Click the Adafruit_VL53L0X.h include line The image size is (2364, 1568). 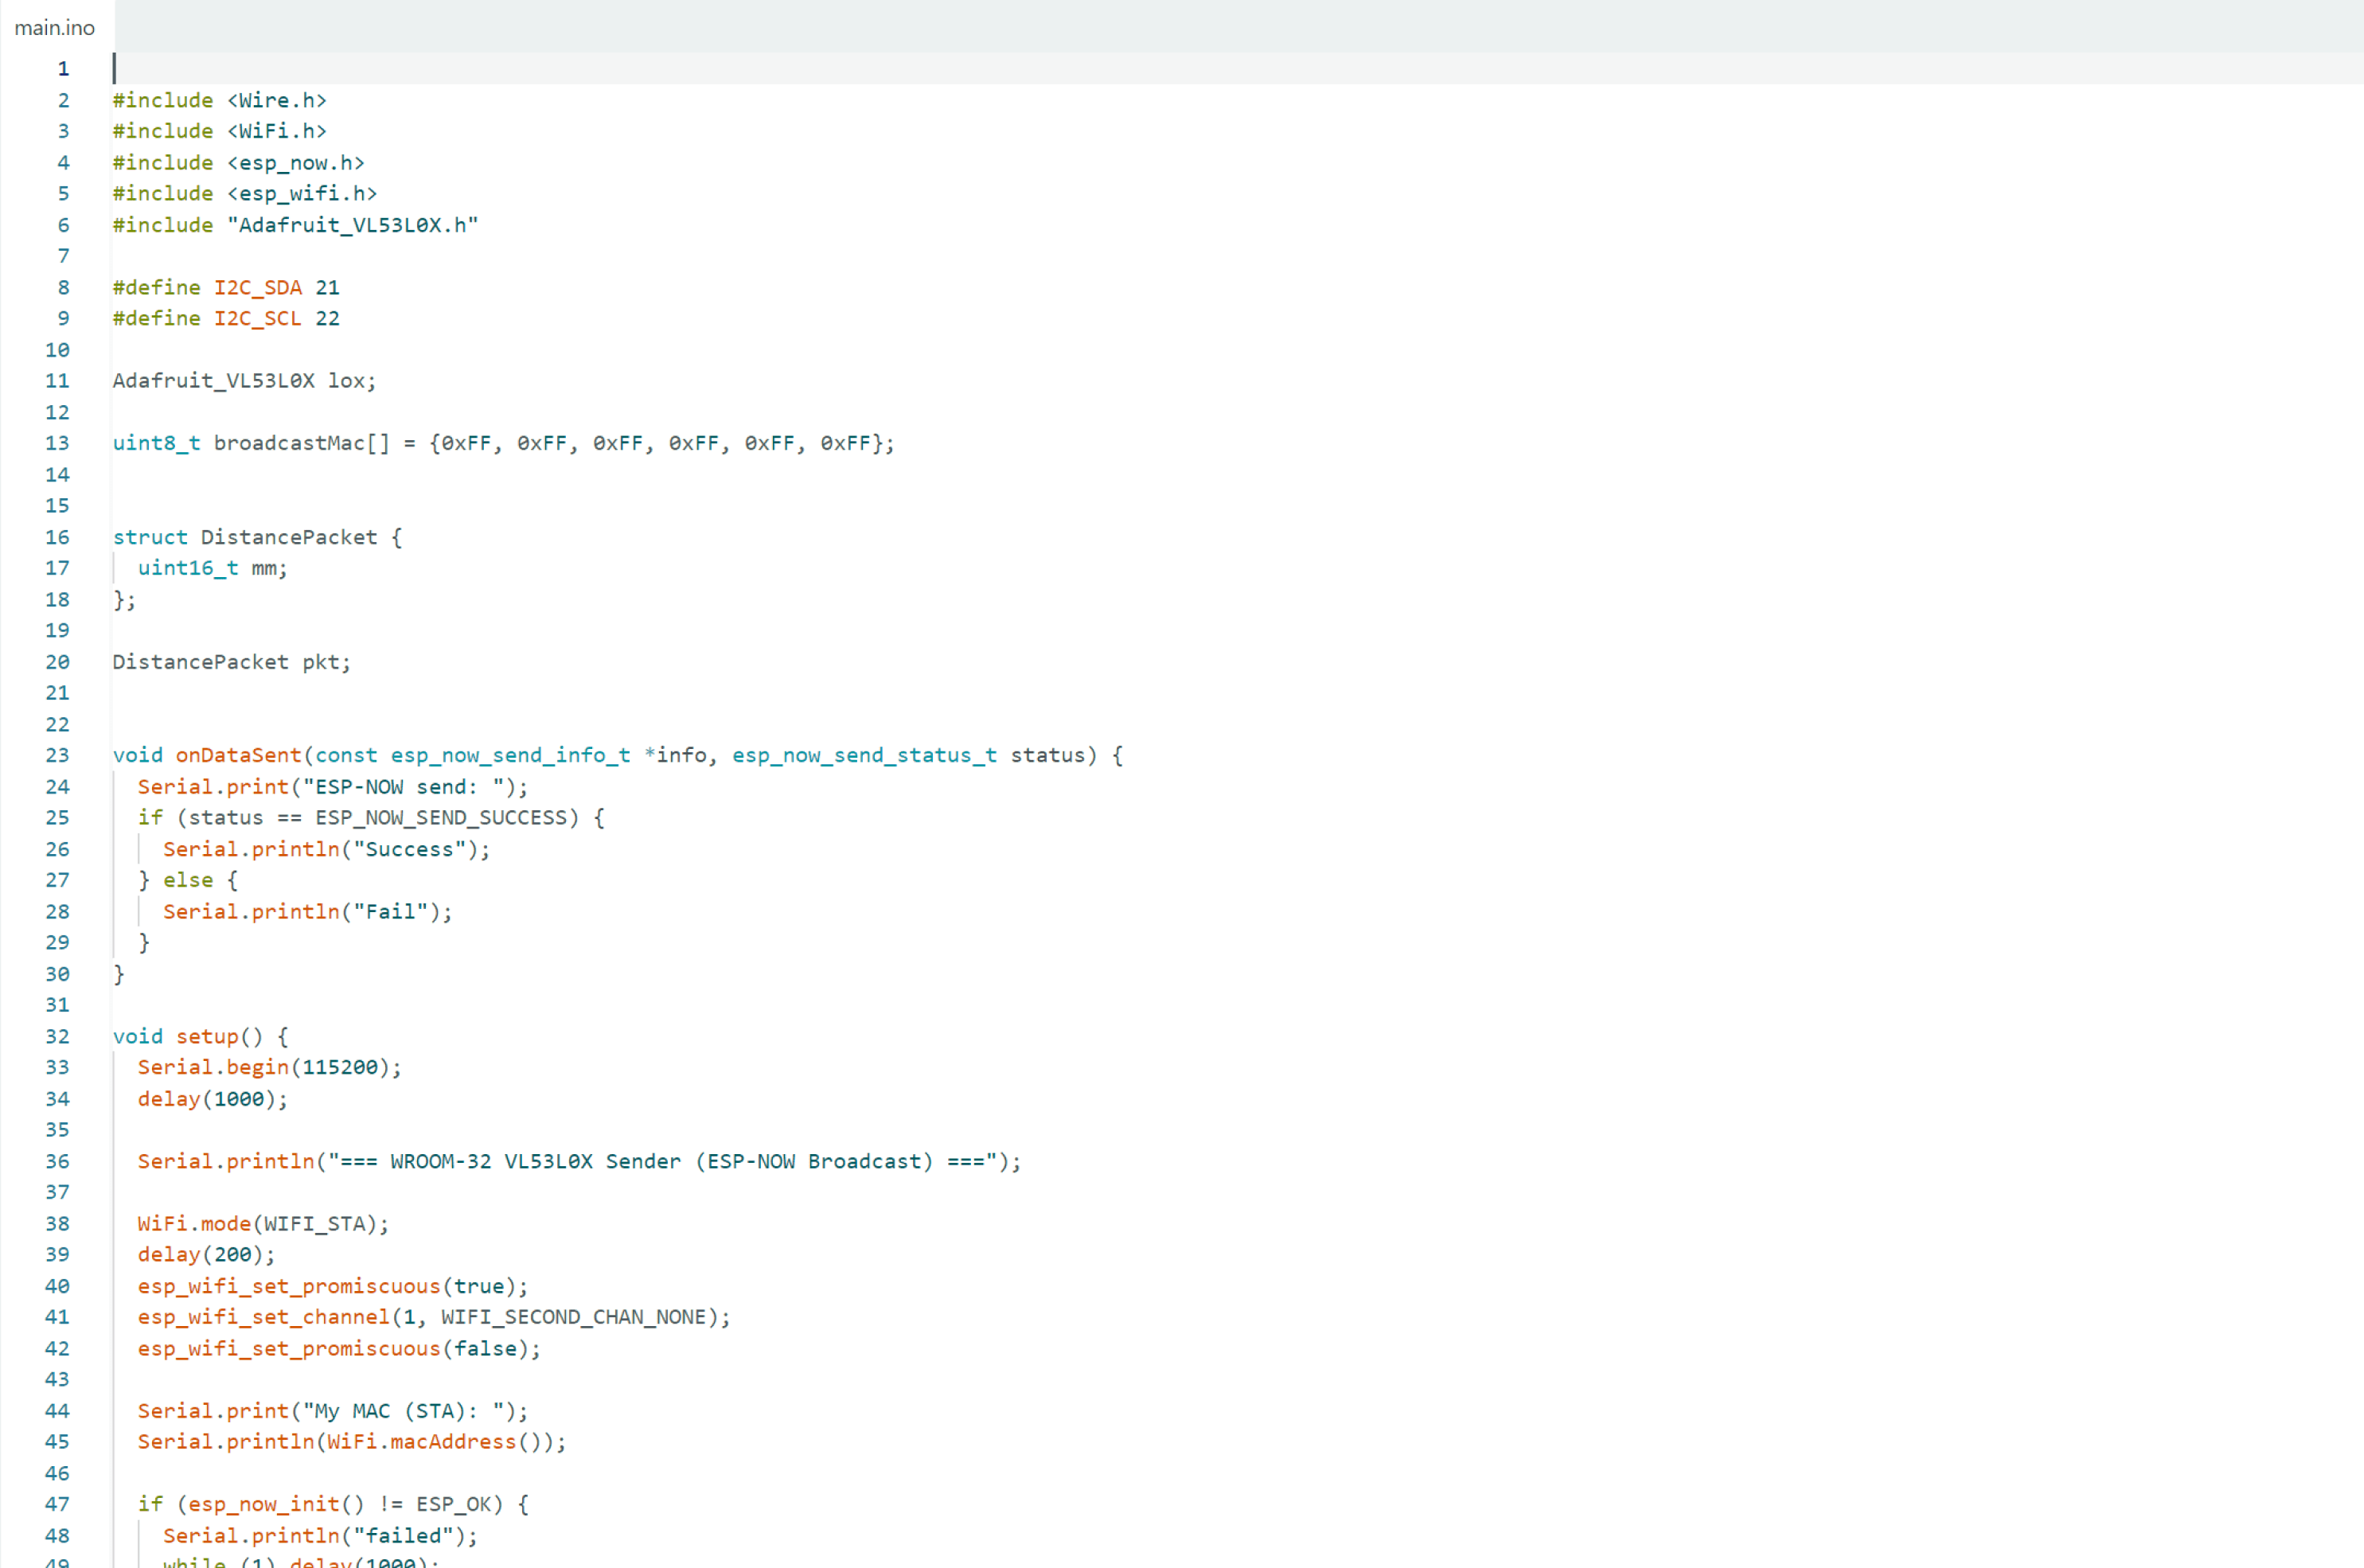295,225
